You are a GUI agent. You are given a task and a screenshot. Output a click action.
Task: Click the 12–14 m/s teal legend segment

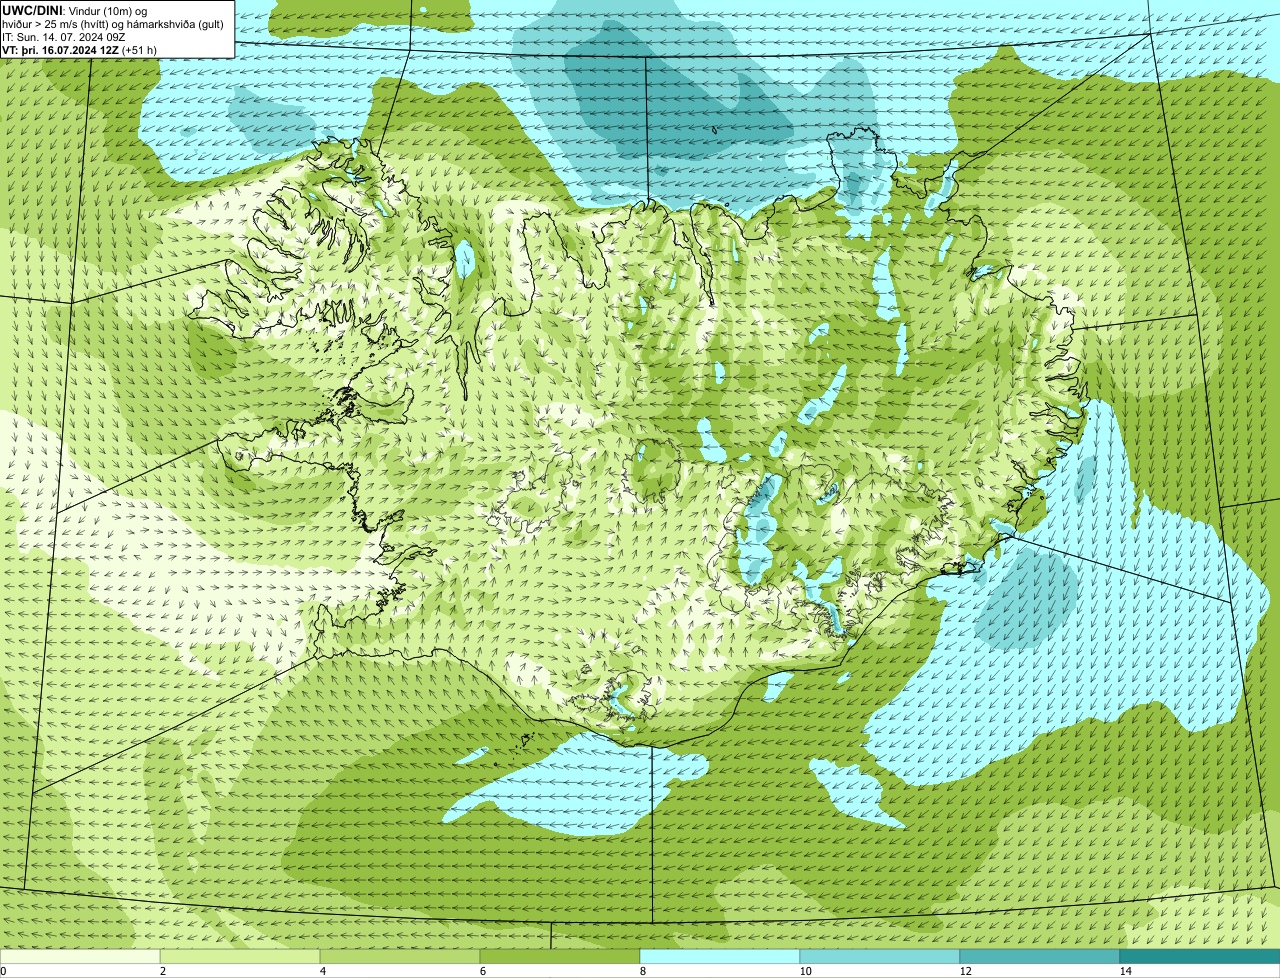(x=1040, y=956)
